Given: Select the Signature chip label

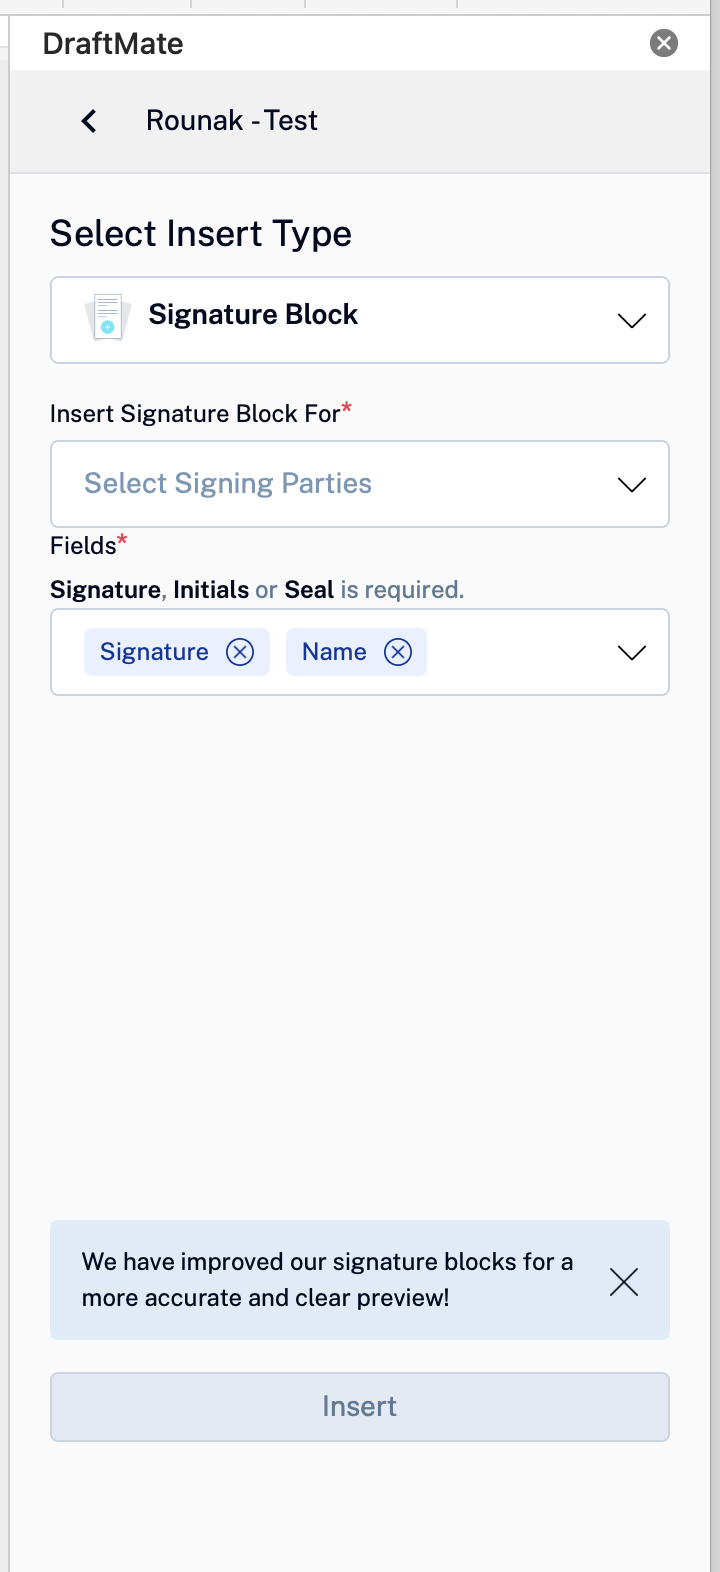Looking at the screenshot, I should tap(154, 652).
